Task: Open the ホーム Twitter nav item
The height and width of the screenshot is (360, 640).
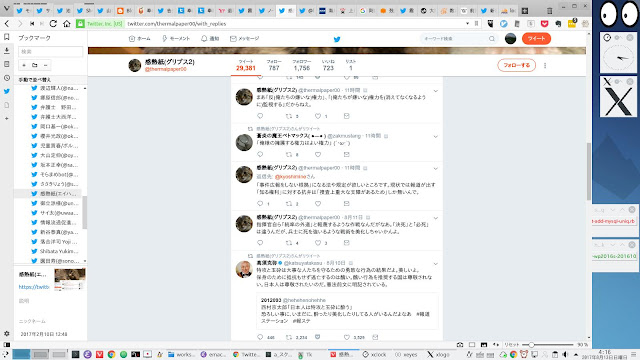Action: (139, 38)
